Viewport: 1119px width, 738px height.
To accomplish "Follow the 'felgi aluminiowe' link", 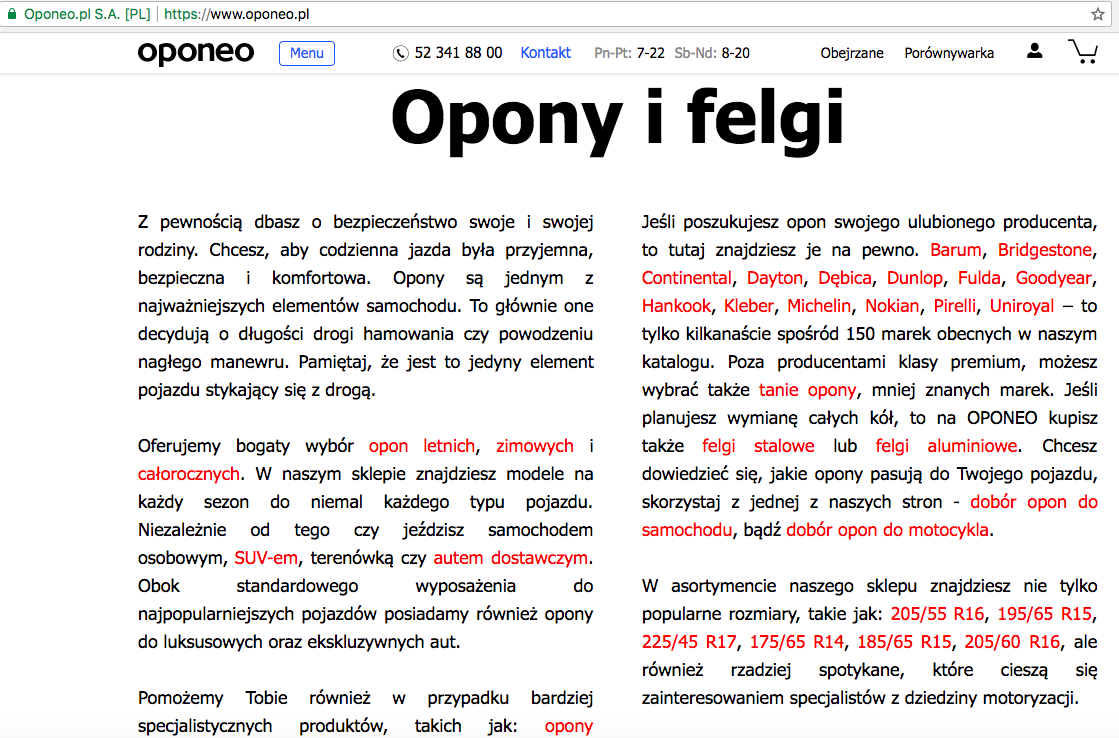I will pyautogui.click(x=946, y=445).
